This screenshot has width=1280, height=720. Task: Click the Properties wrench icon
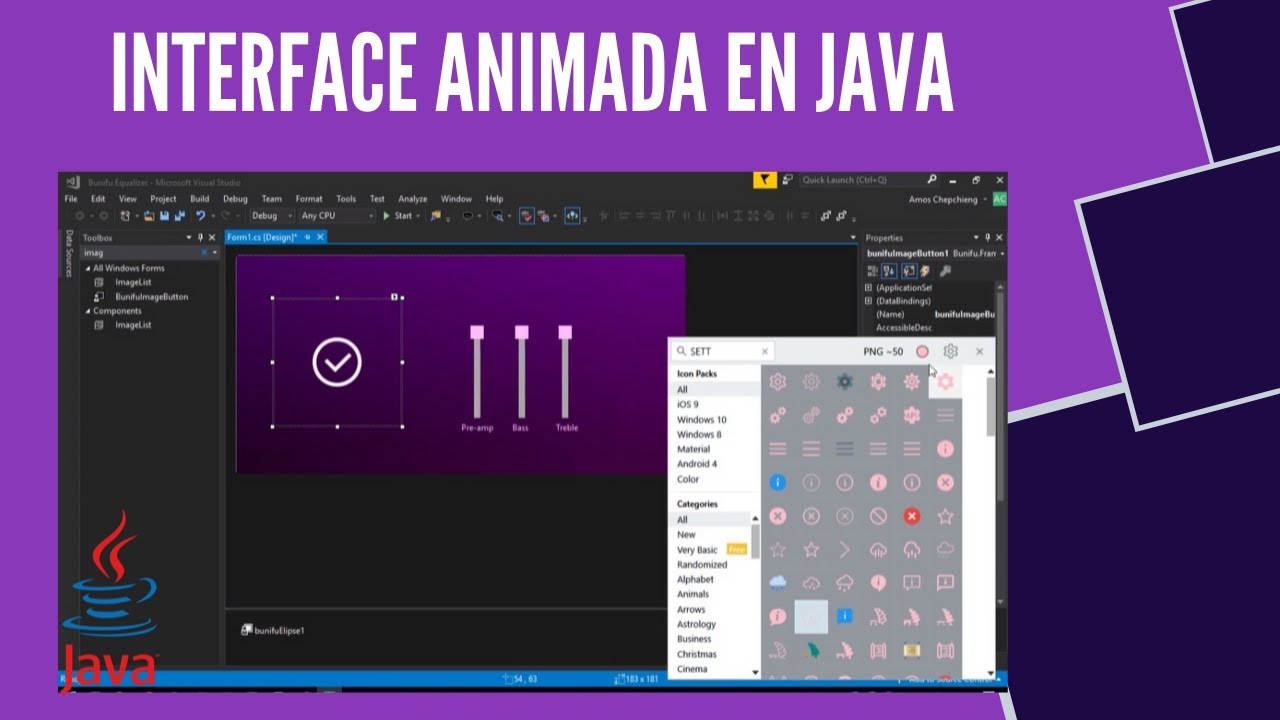(x=945, y=271)
